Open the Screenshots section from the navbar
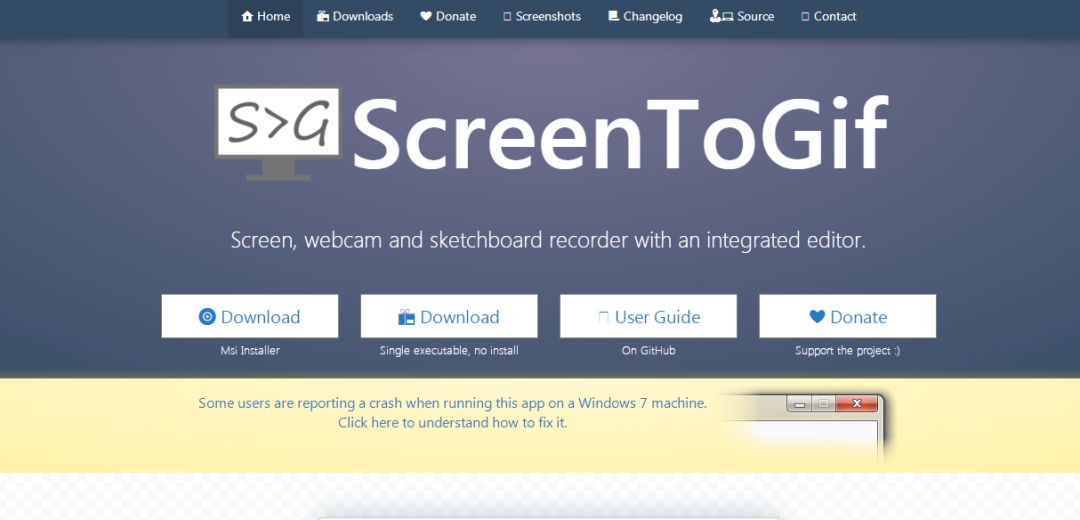The image size is (1080, 520). (x=542, y=17)
